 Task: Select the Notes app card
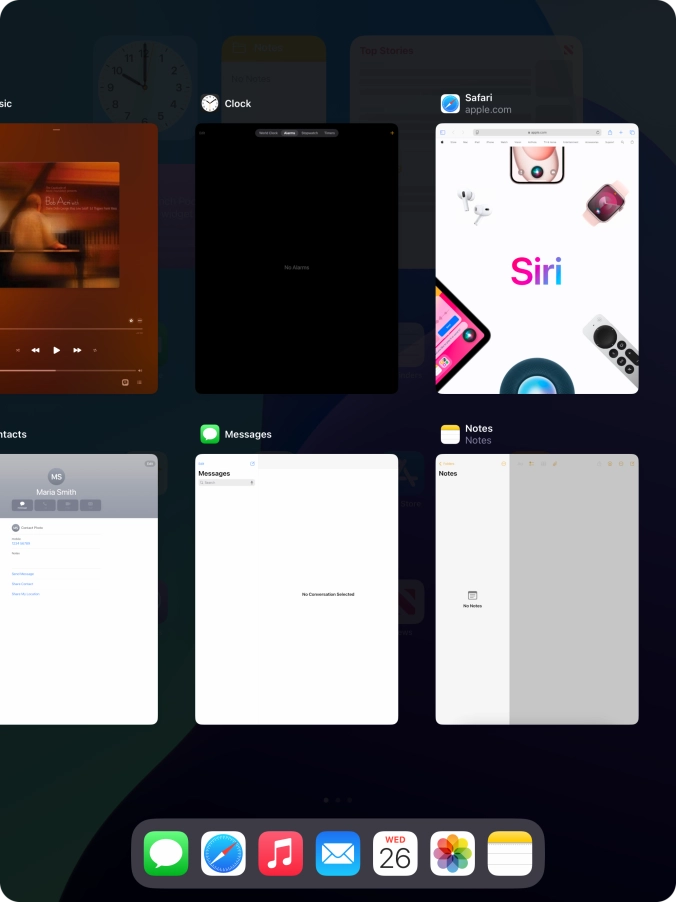(x=537, y=590)
